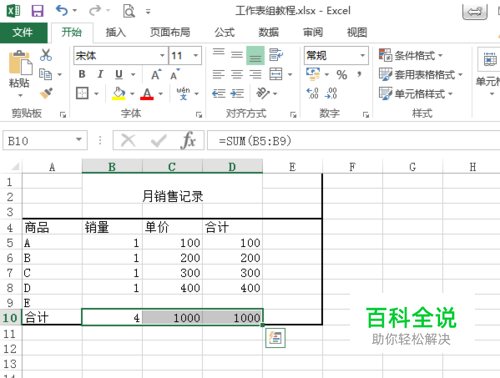500x378 pixels.
Task: Switch to the 数据 Data tab
Action: (268, 32)
